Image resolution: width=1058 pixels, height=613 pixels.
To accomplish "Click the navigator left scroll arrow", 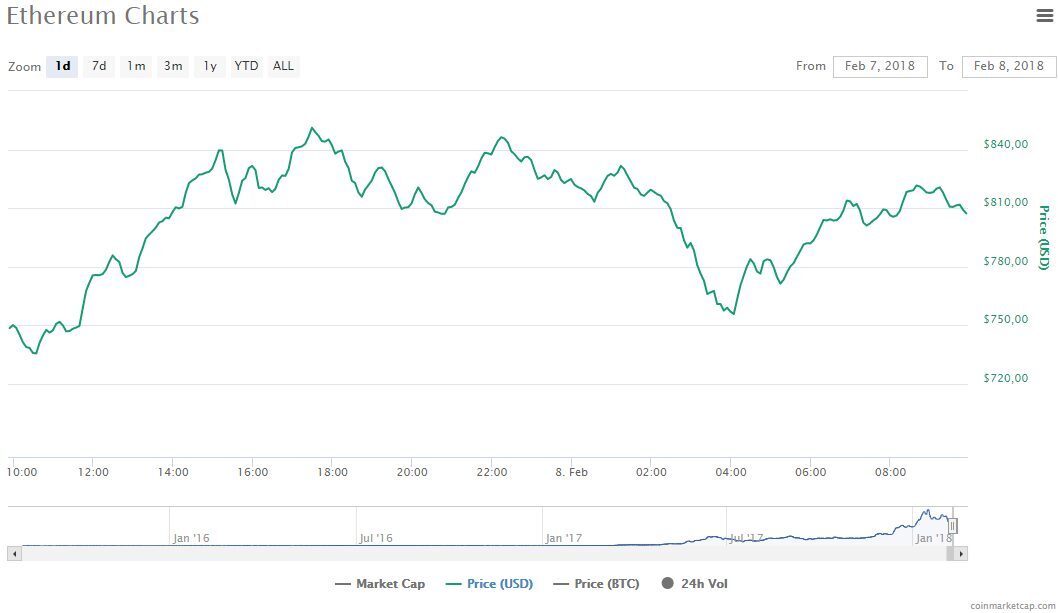I will (14, 554).
